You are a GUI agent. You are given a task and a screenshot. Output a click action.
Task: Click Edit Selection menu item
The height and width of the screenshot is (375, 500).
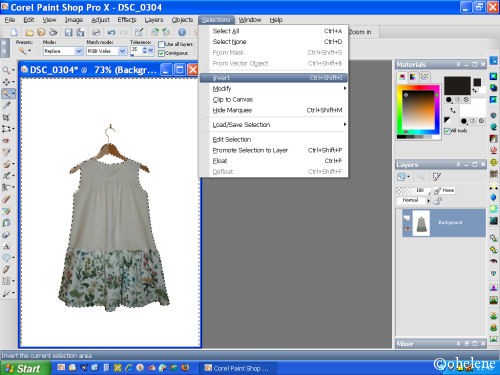[x=273, y=140]
